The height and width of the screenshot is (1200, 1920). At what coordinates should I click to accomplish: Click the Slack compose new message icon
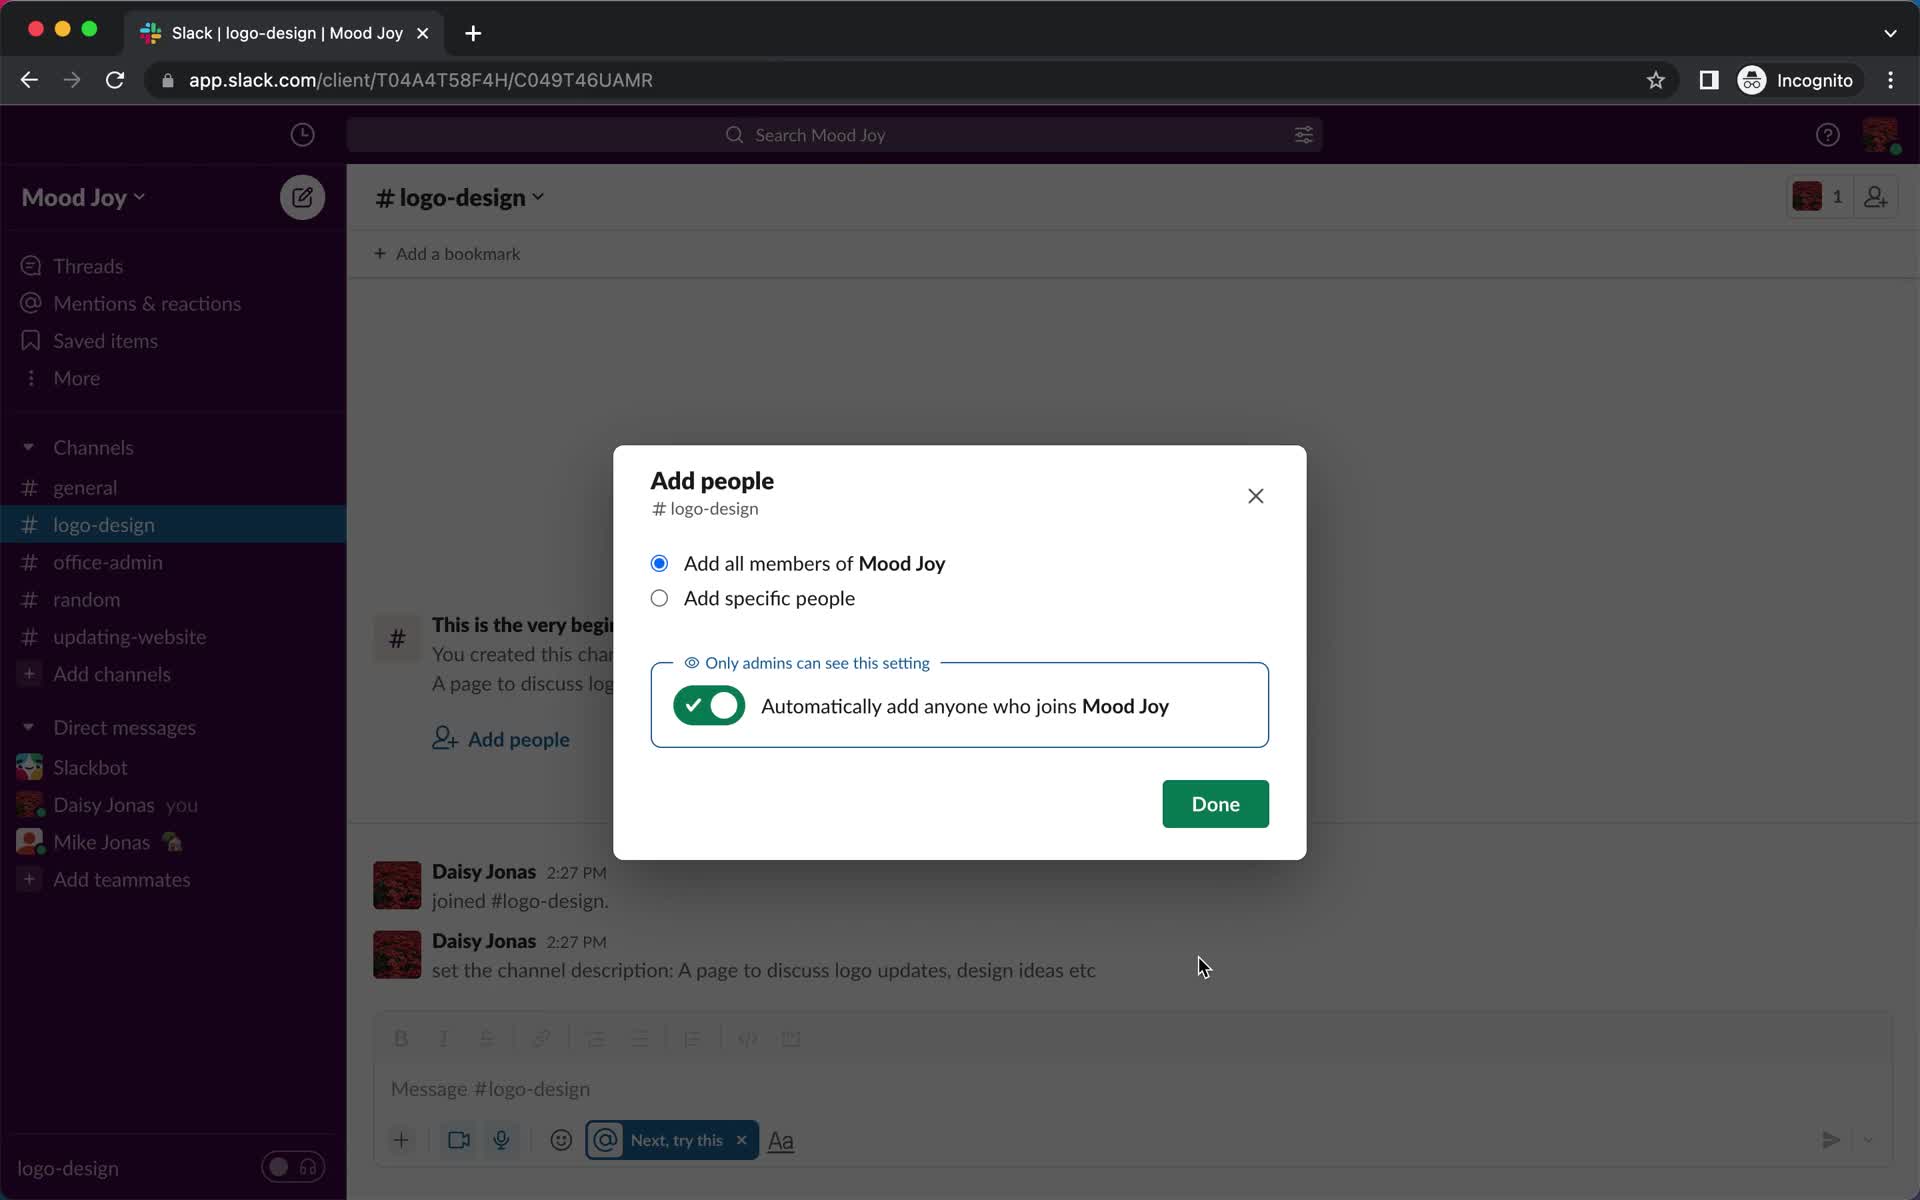[x=303, y=196]
